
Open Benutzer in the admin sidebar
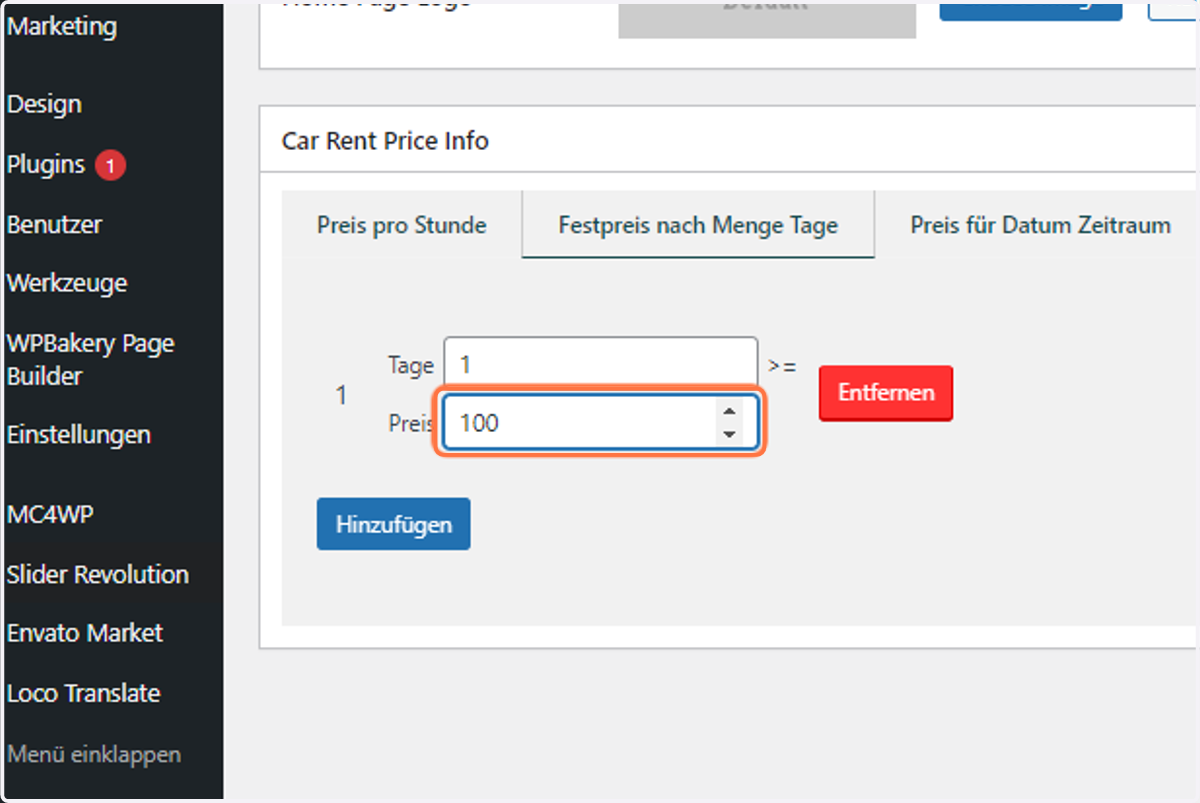[x=55, y=224]
